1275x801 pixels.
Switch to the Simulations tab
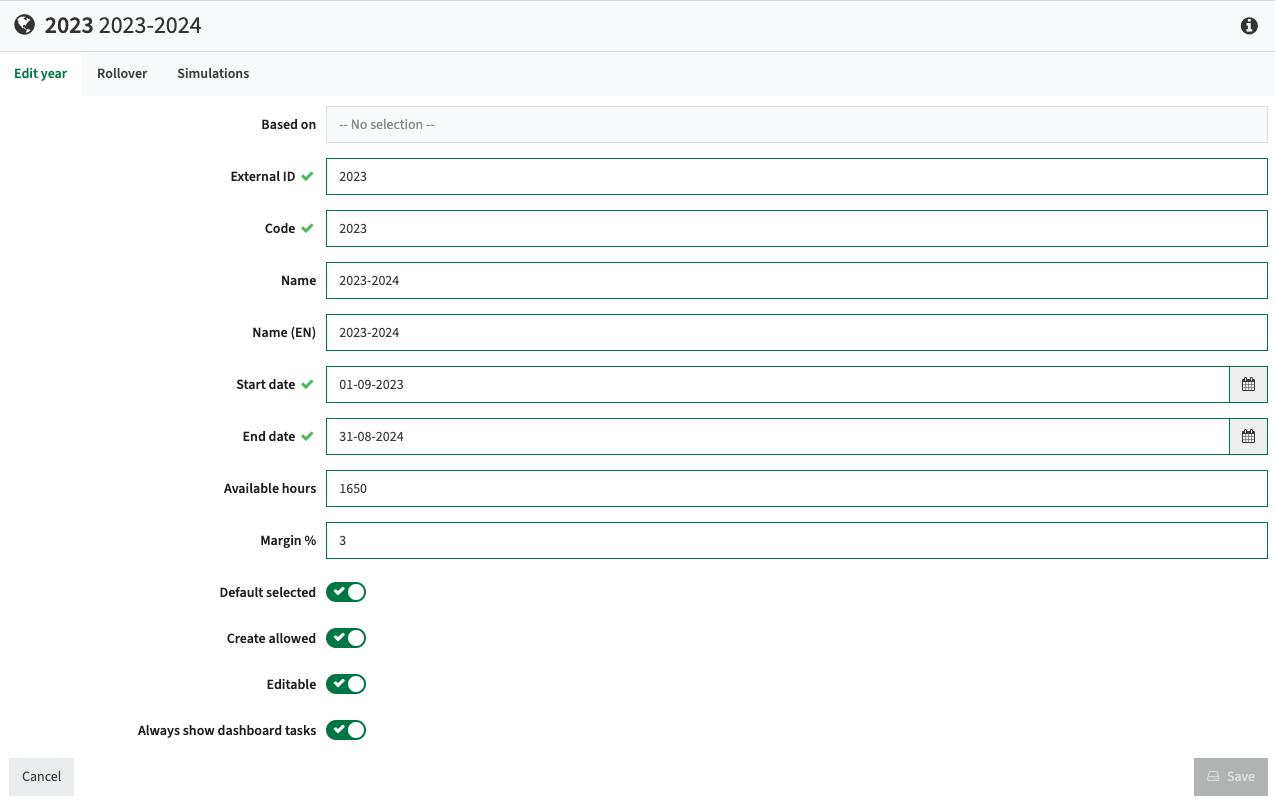(213, 73)
